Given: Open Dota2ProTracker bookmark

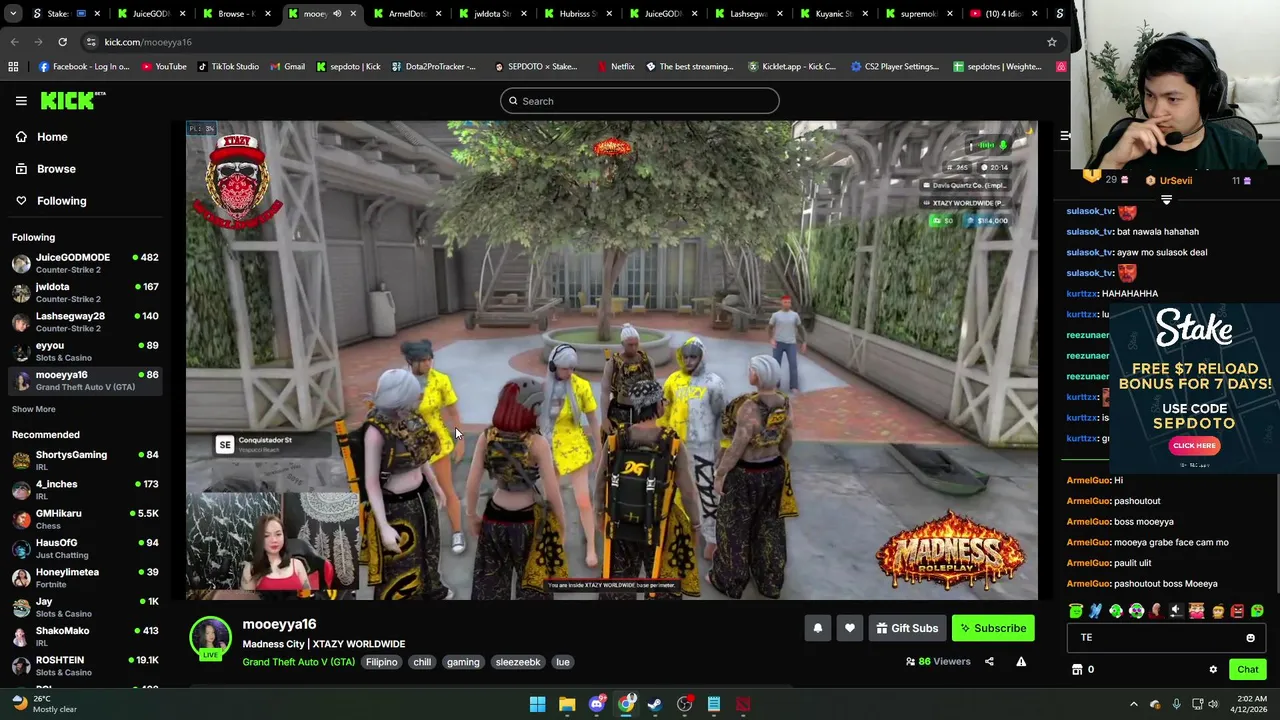Looking at the screenshot, I should (x=432, y=67).
